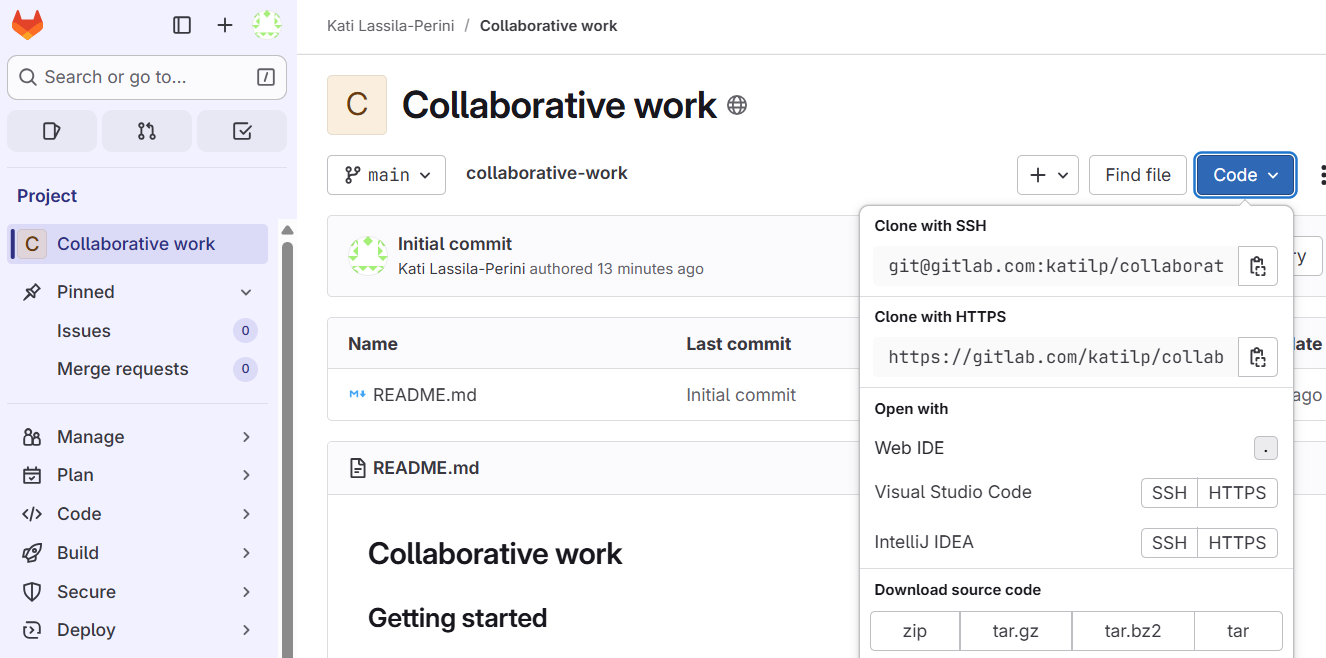Copy the SSH clone URL
The width and height of the screenshot is (1326, 658).
1258,266
